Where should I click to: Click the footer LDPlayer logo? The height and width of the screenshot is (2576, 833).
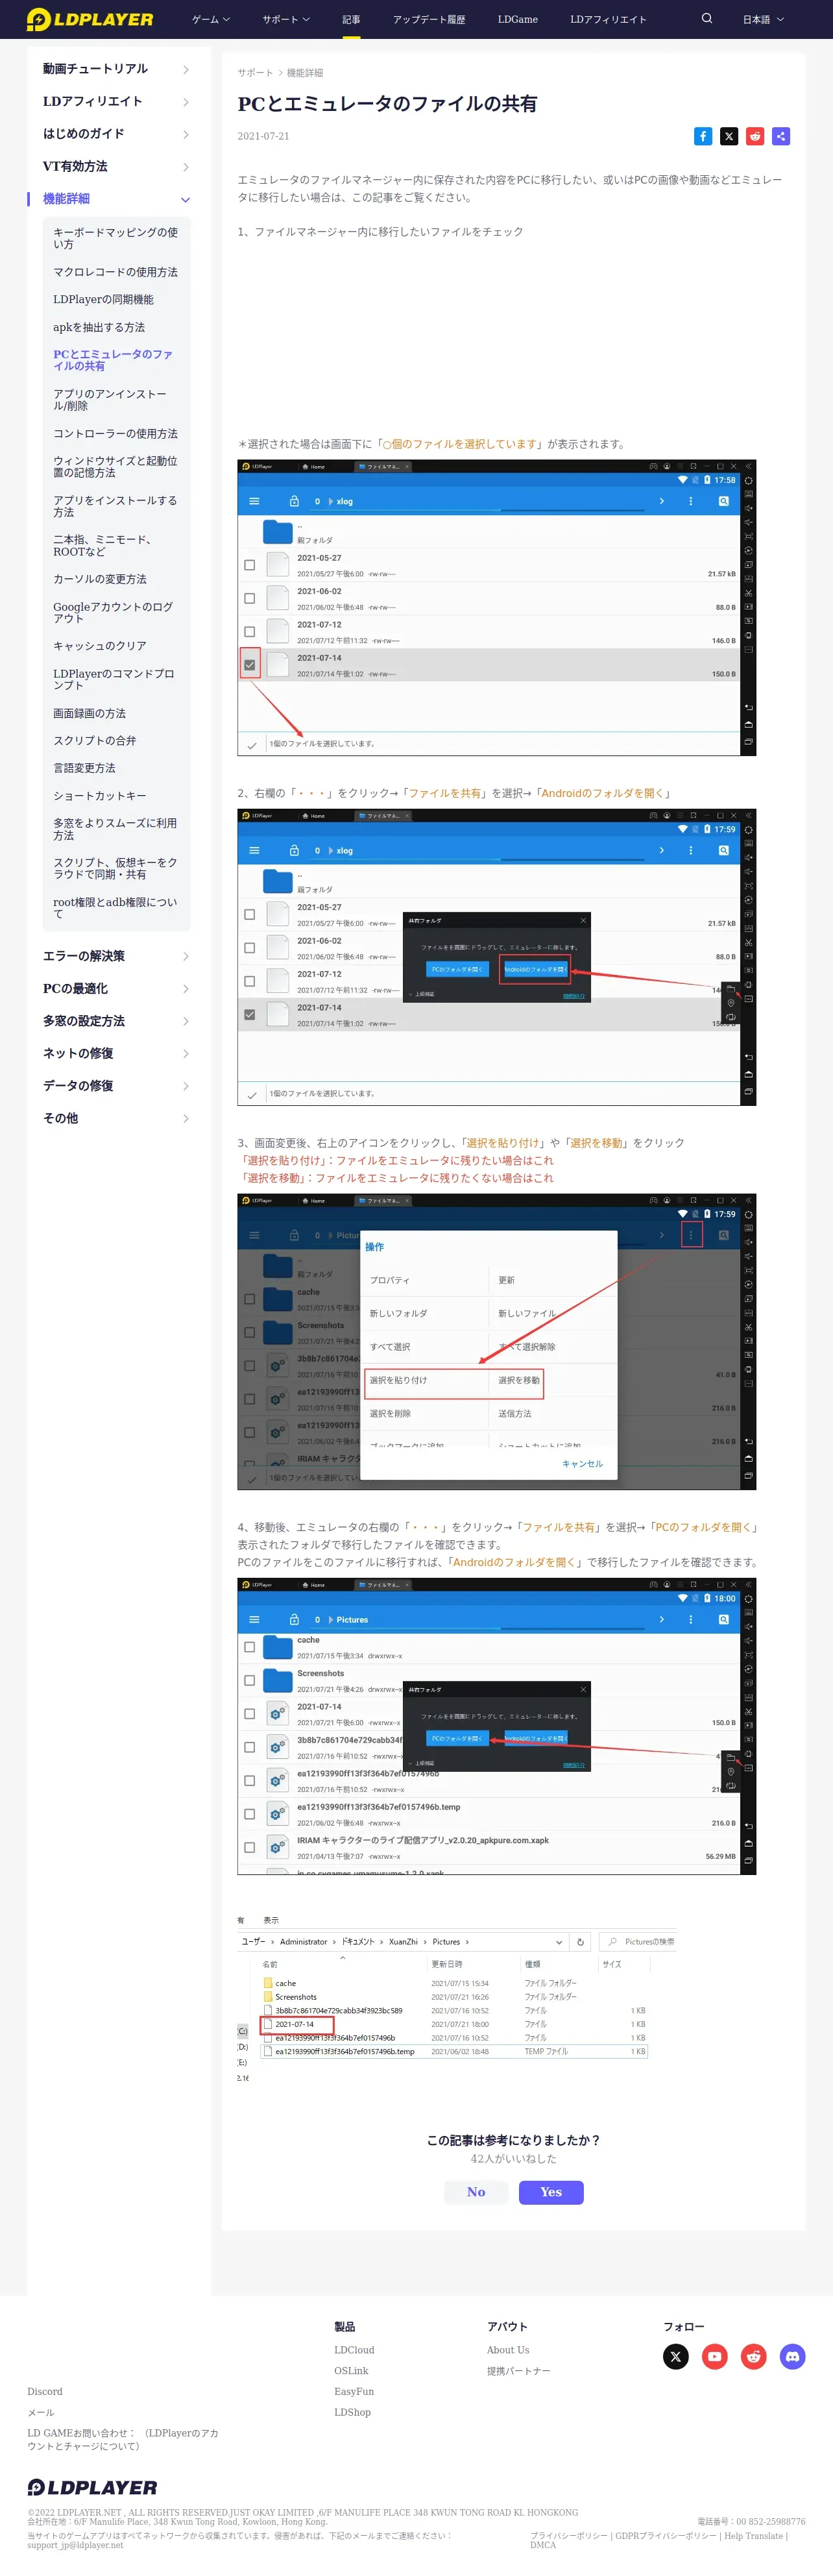pyautogui.click(x=92, y=2487)
